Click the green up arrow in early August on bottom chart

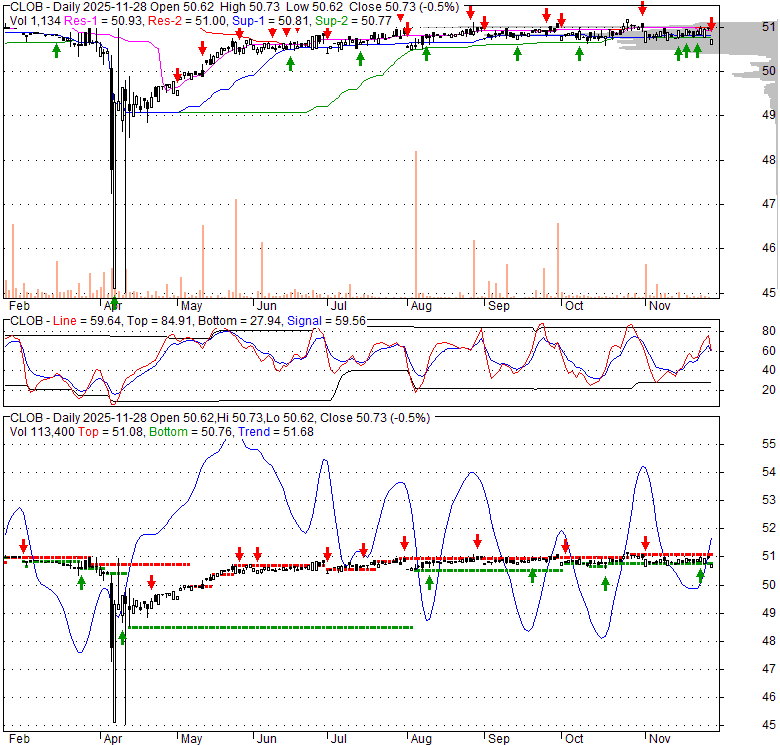[x=428, y=582]
